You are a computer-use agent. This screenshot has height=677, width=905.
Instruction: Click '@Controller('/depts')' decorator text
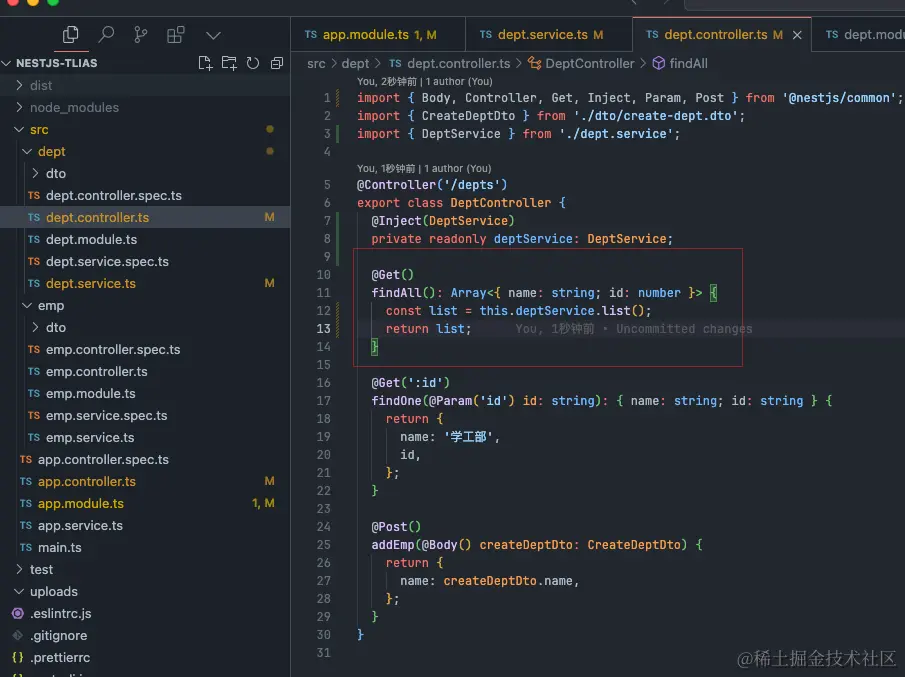(432, 185)
